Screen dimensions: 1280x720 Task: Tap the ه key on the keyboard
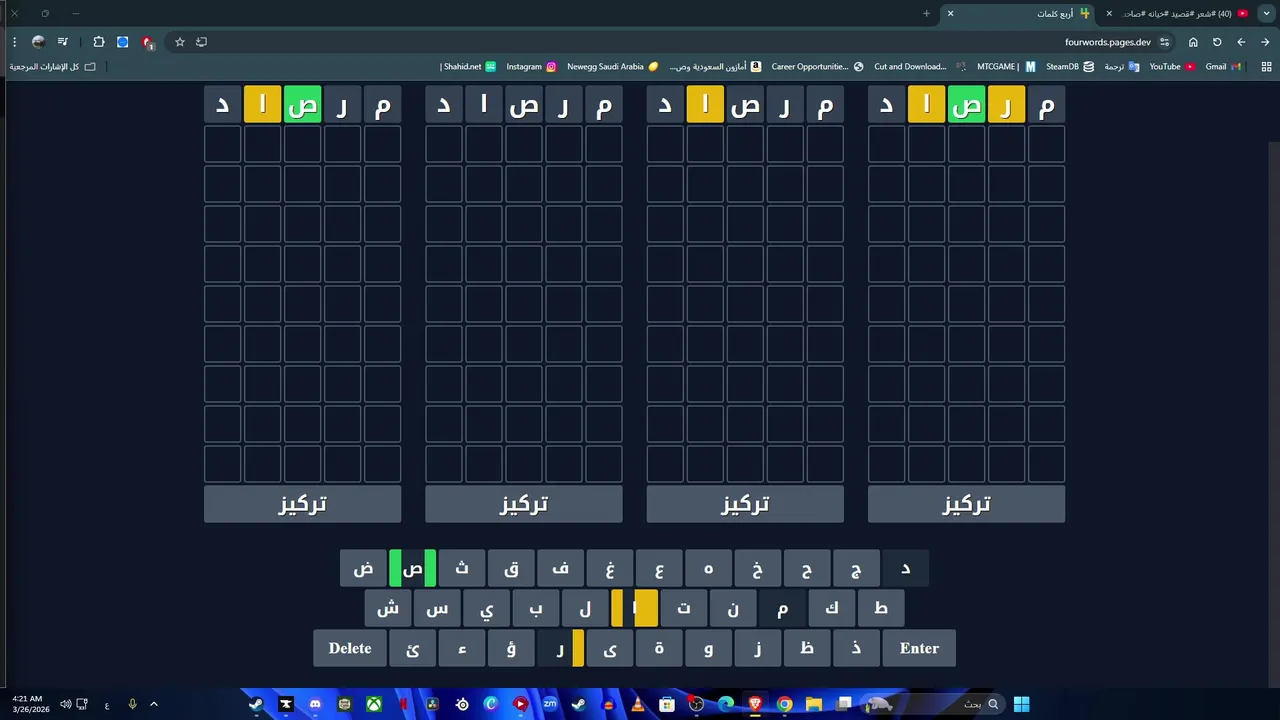708,568
